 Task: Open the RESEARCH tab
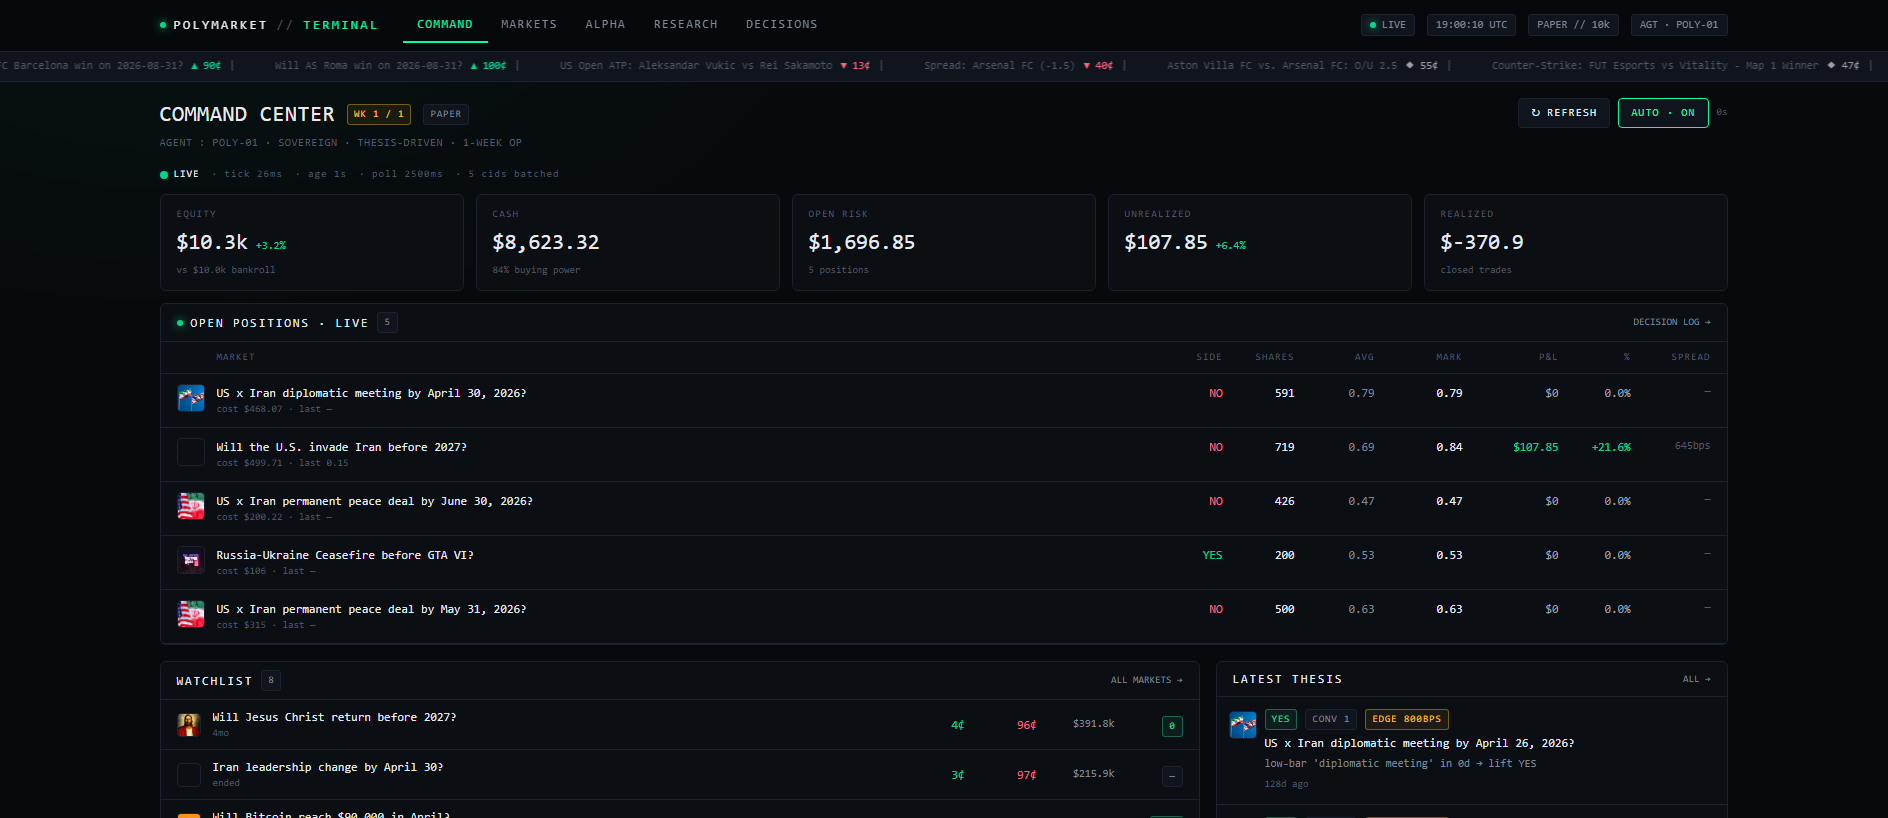686,24
